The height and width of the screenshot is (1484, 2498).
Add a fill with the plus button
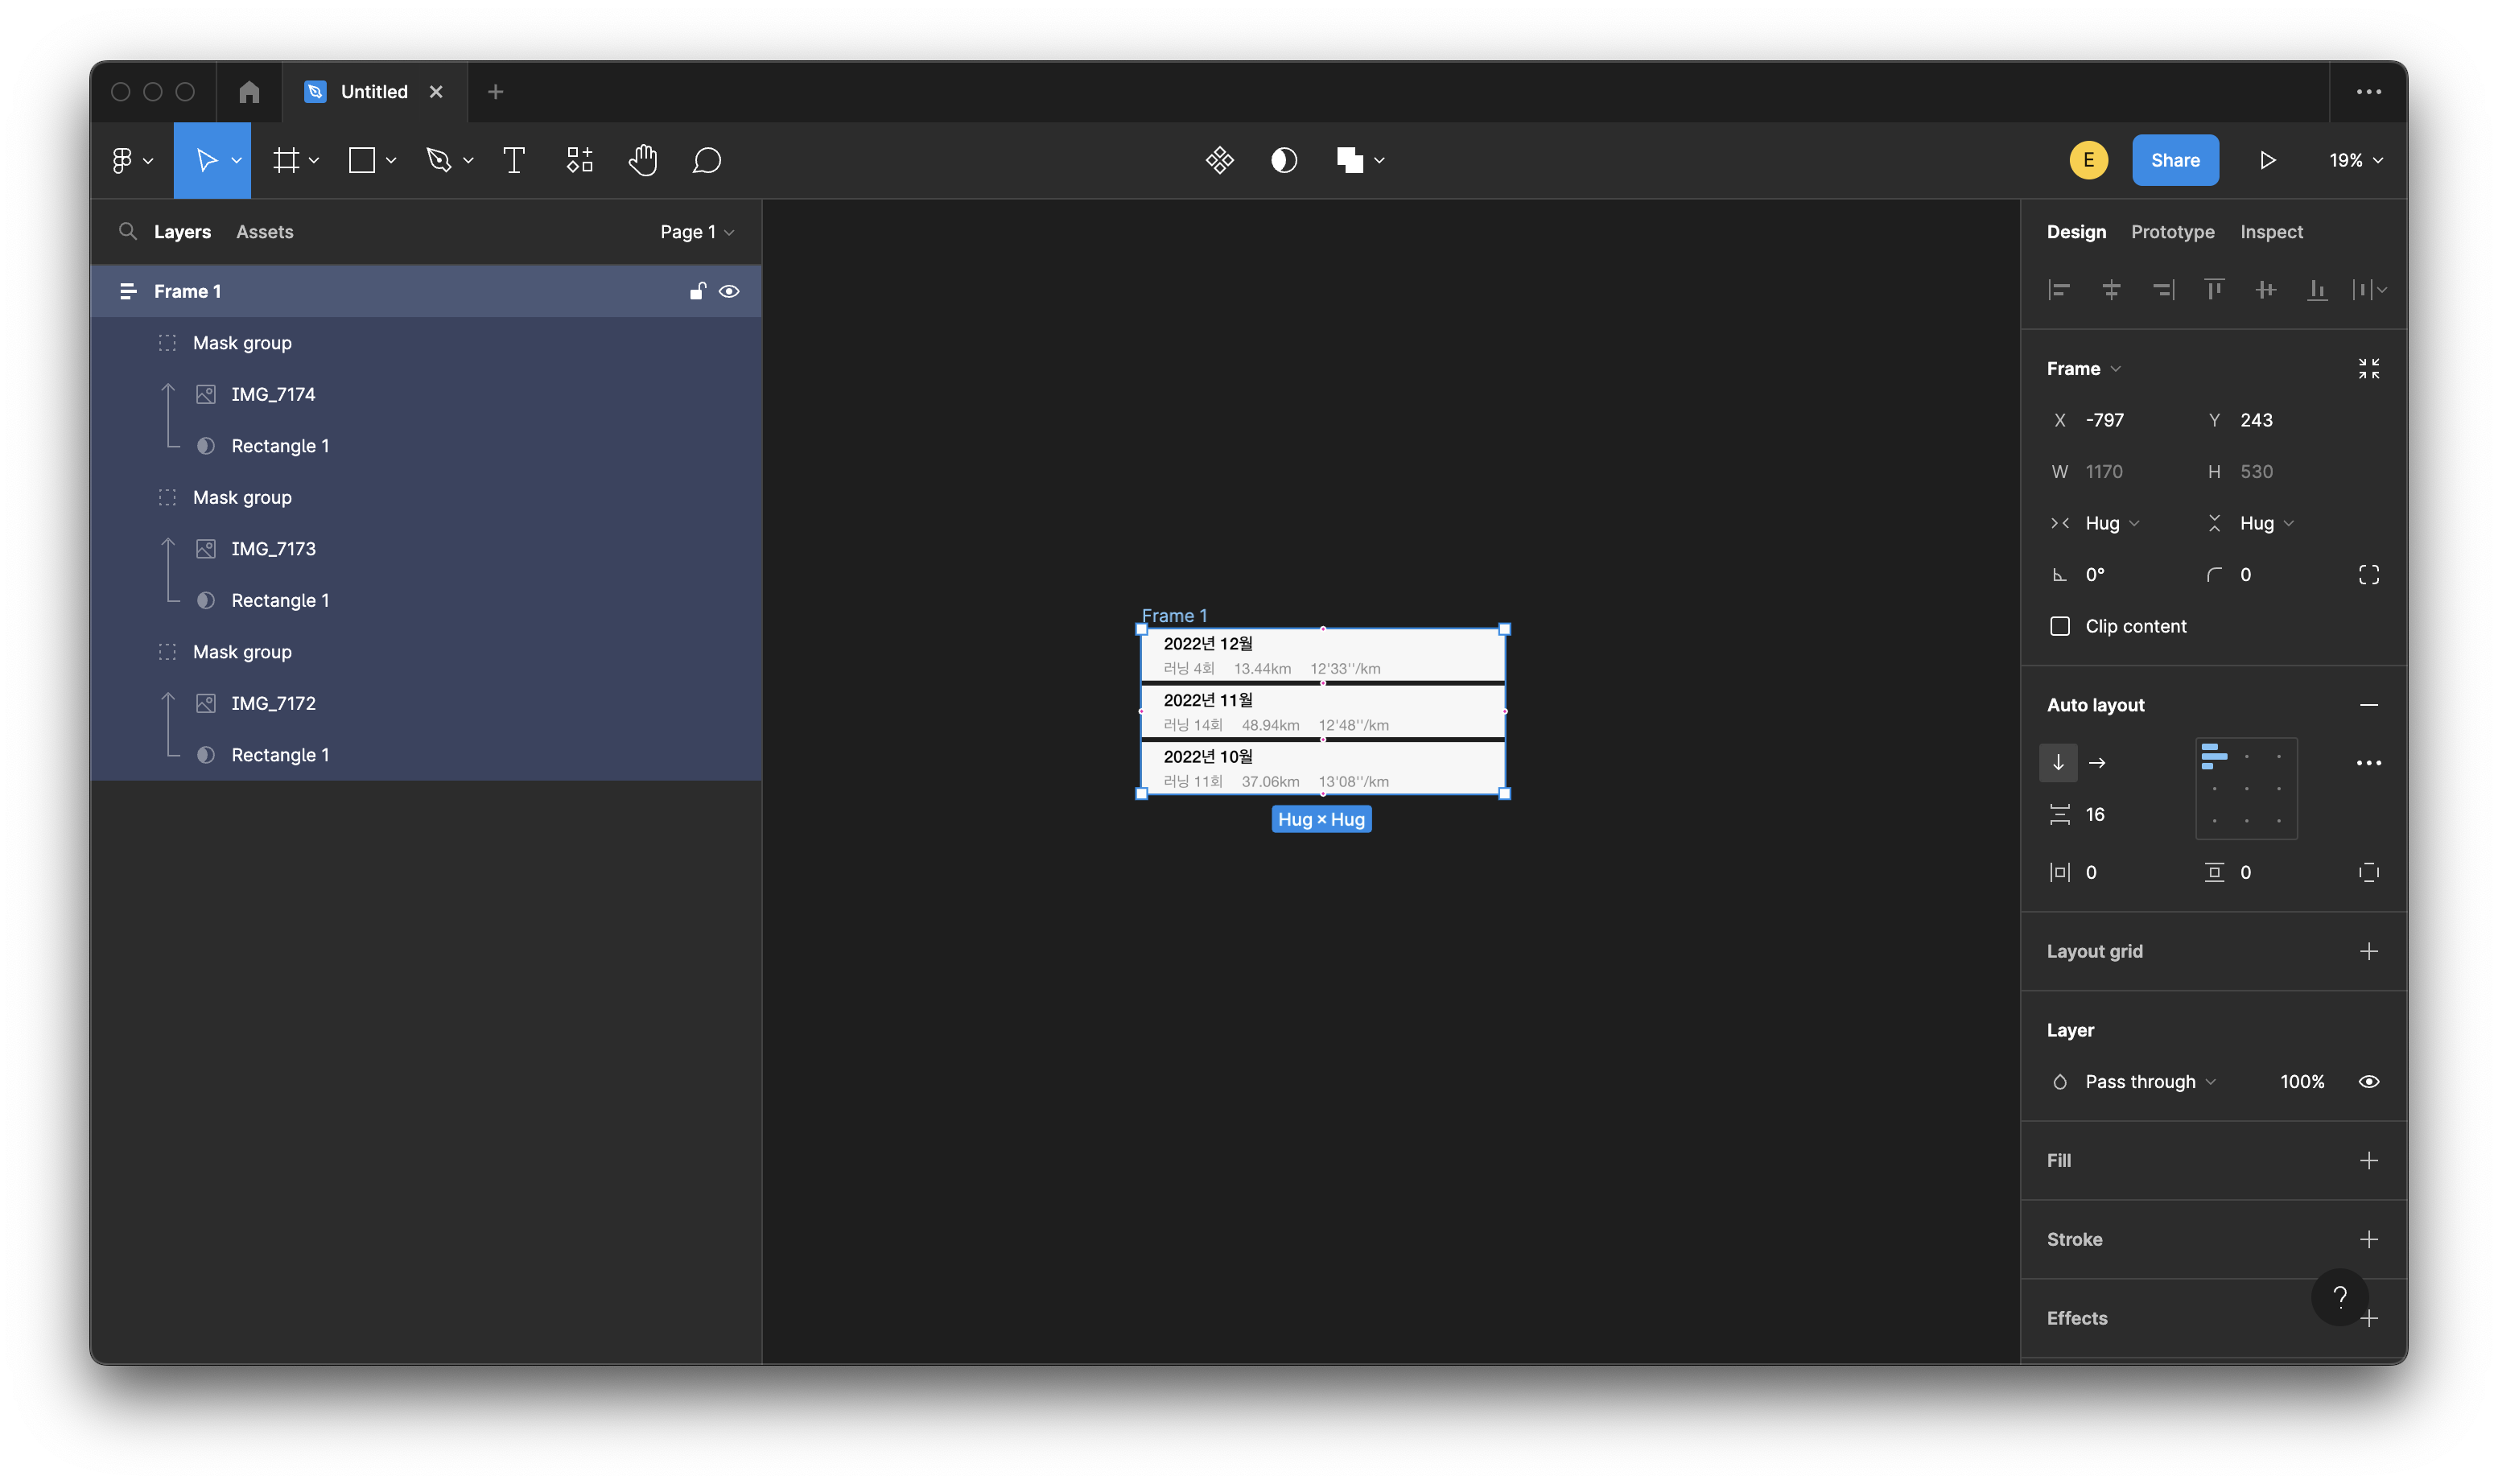2368,1160
